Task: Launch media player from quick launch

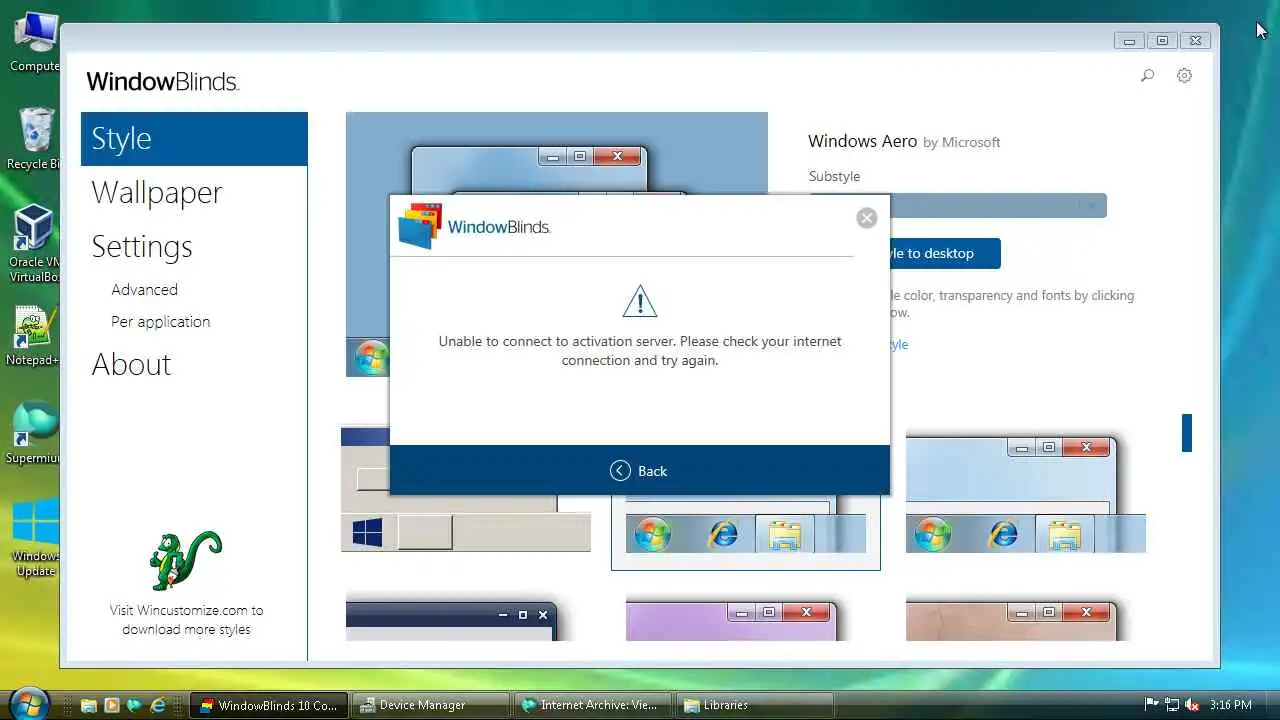Action: (x=111, y=705)
